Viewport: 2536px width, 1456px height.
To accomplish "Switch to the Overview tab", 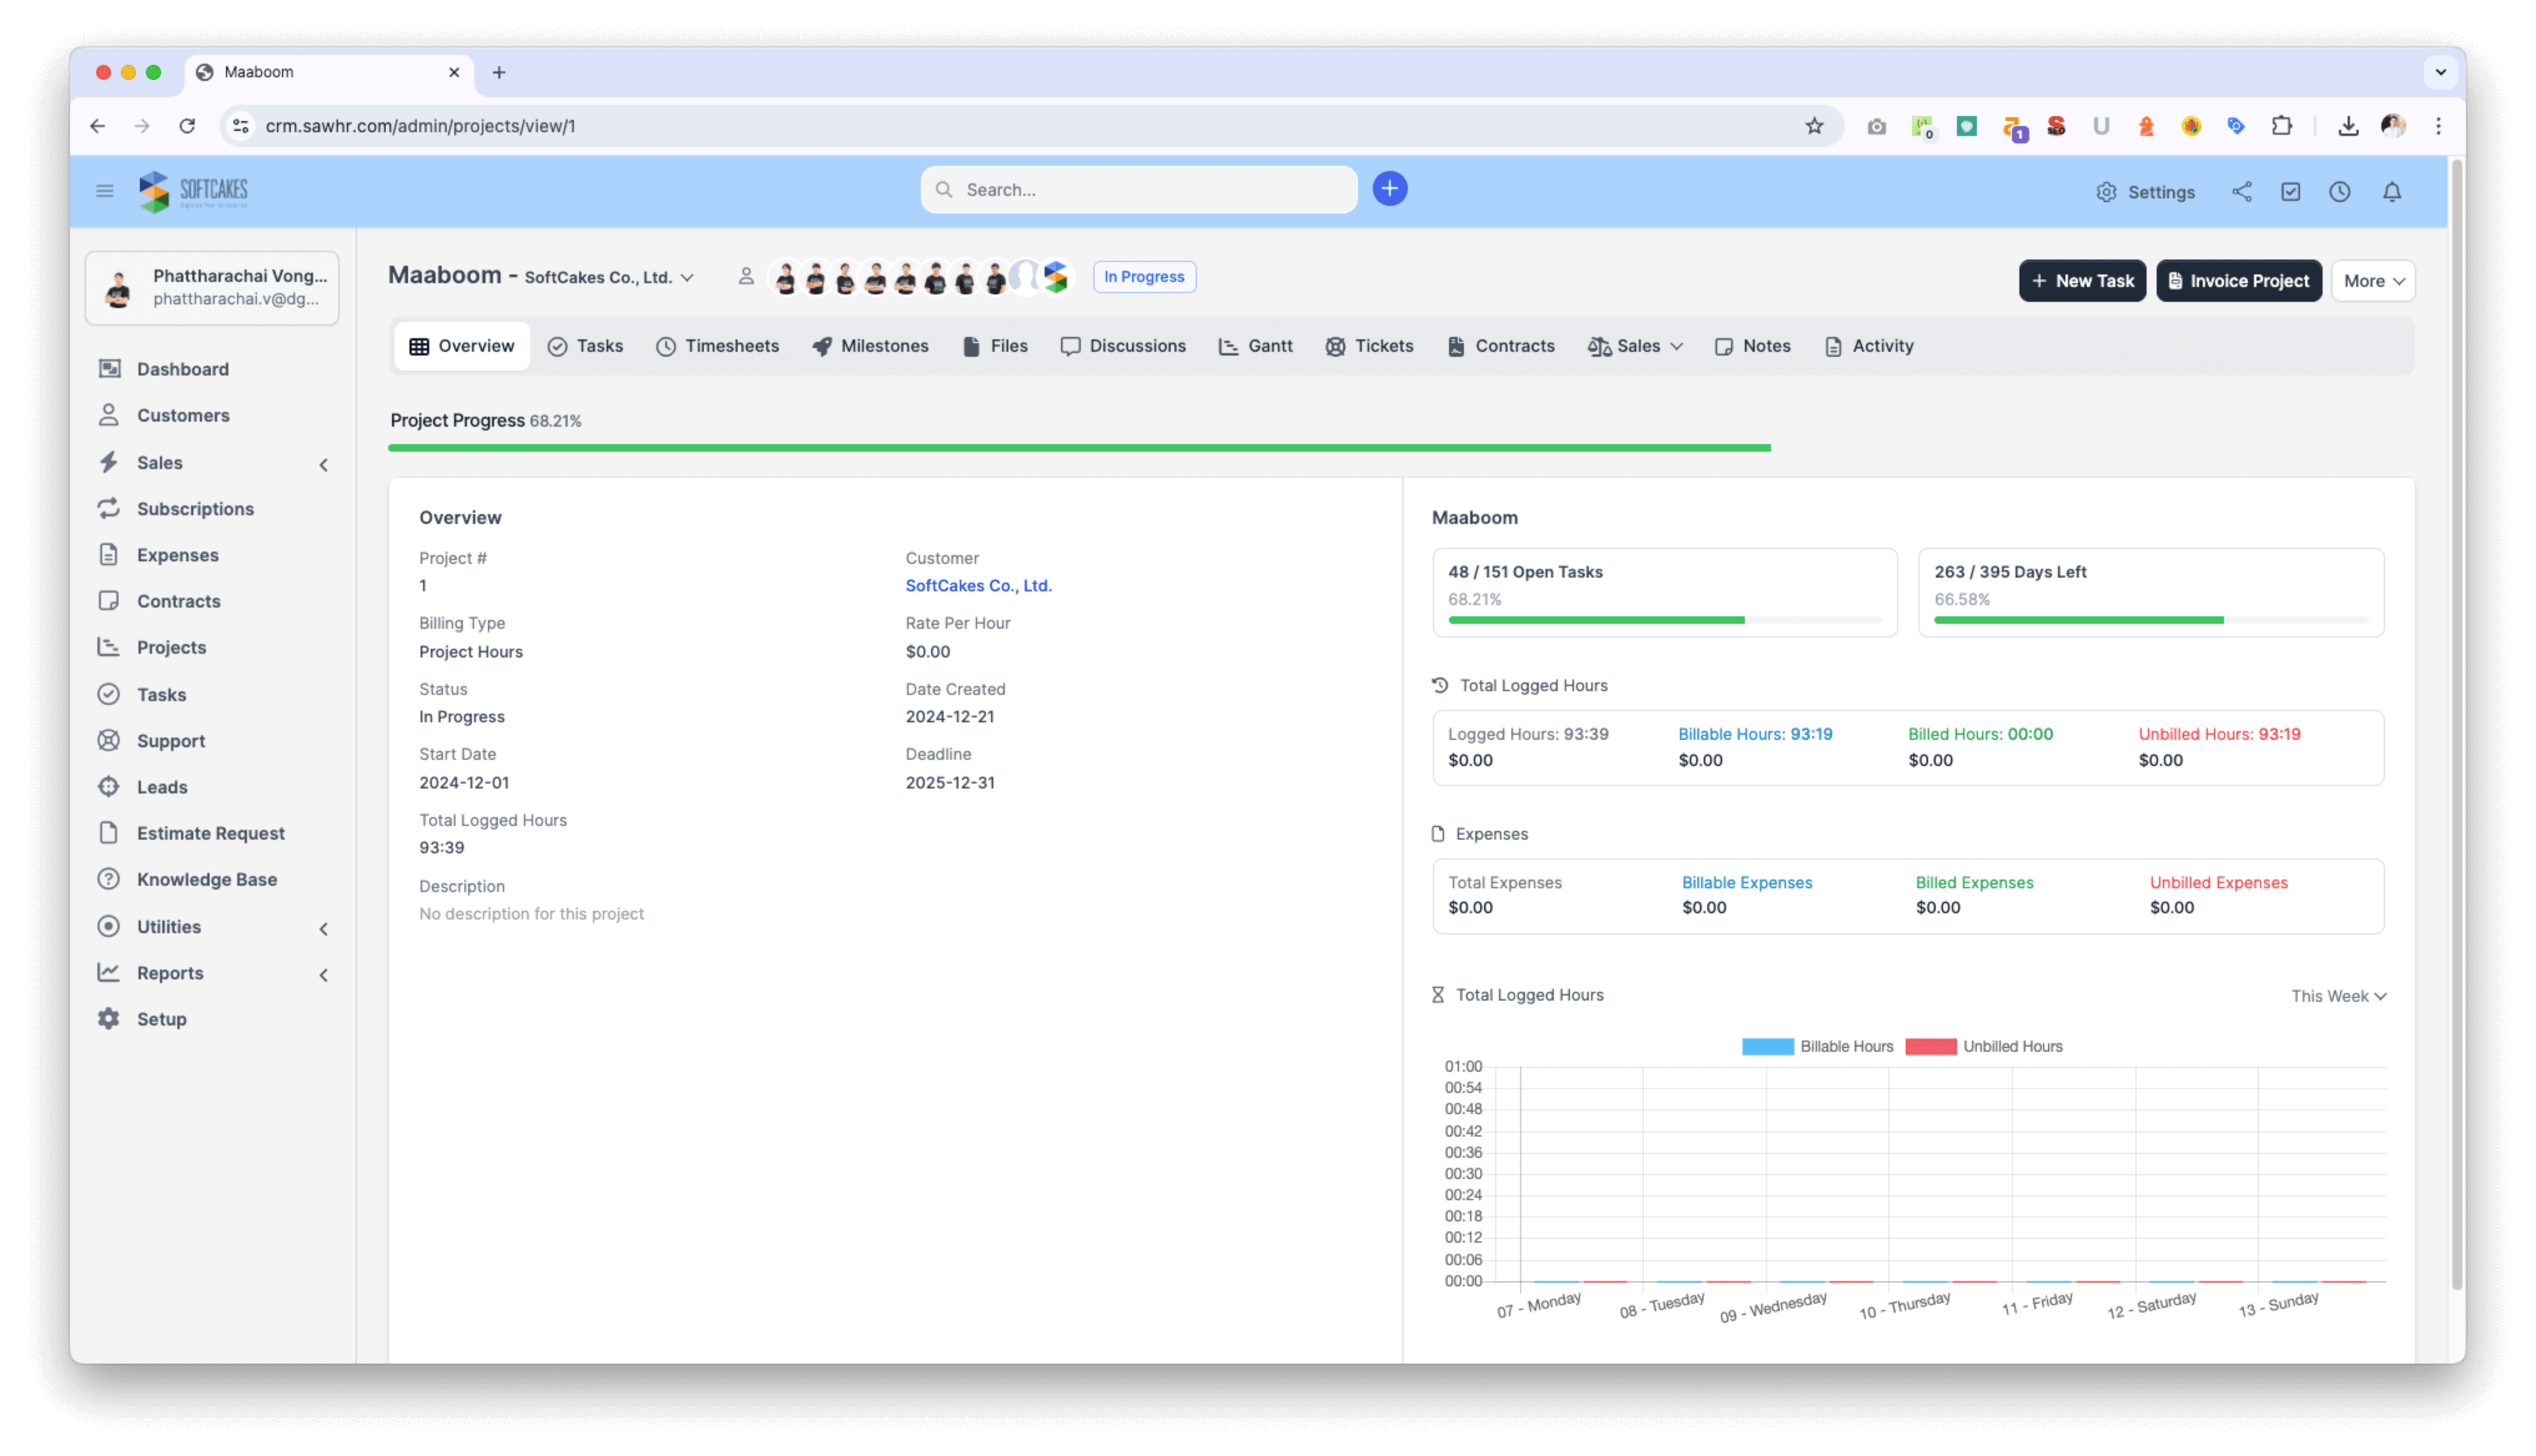I will pyautogui.click(x=461, y=346).
